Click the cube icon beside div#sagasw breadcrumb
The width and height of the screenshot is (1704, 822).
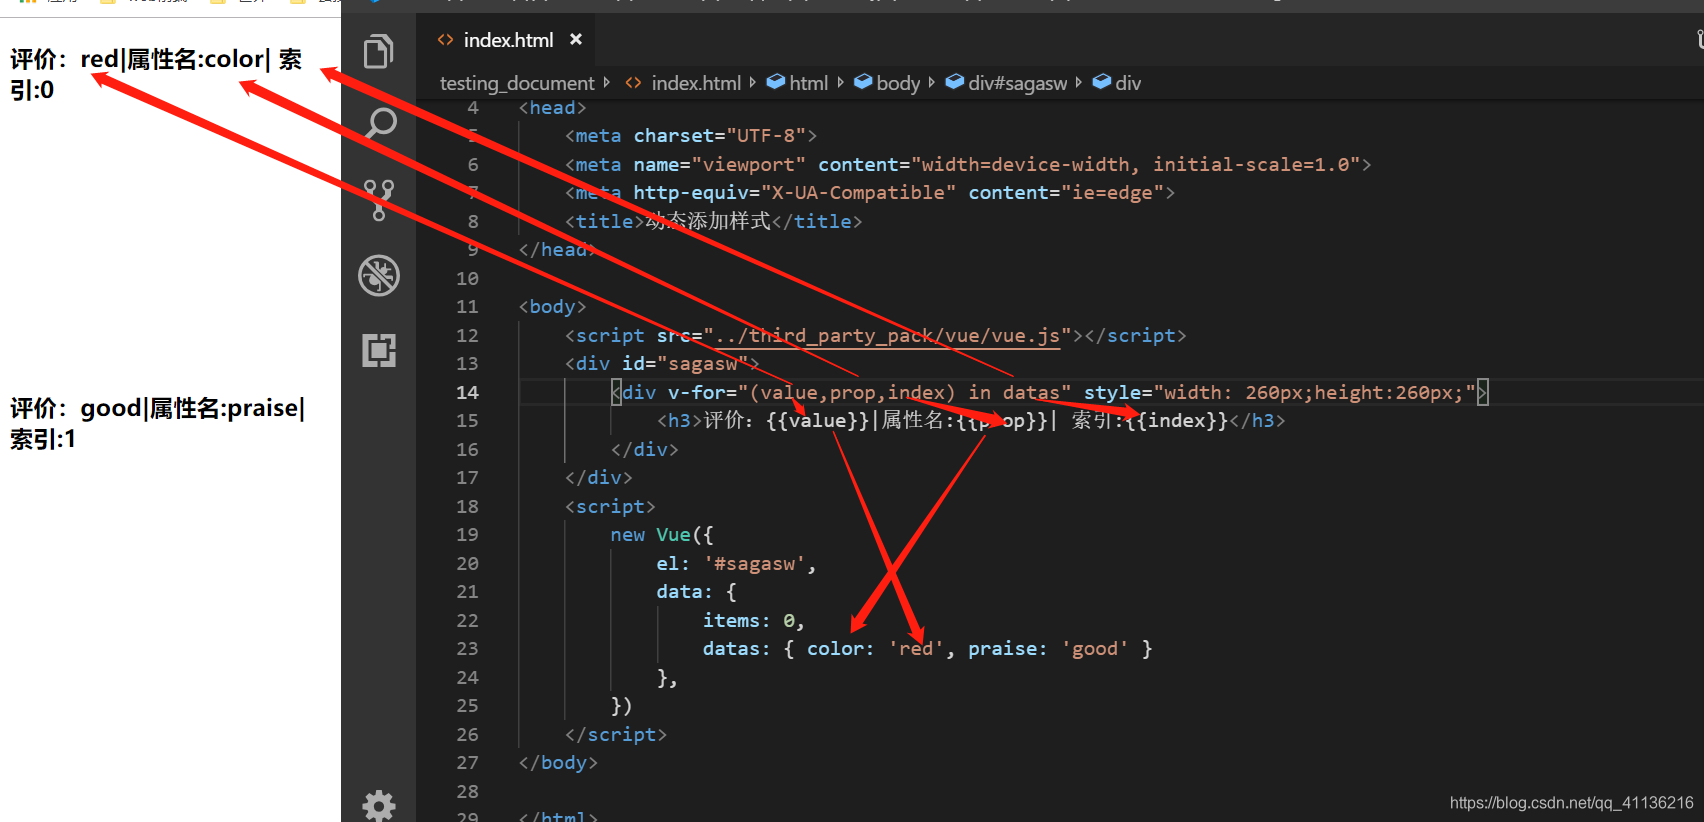[955, 82]
